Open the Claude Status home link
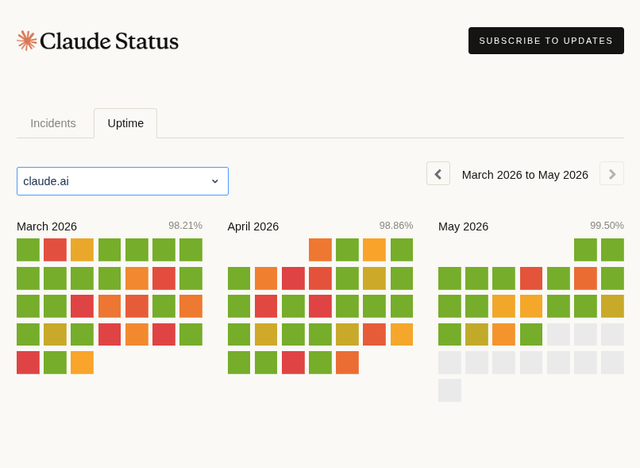Viewport: 640px width, 468px height. (98, 41)
